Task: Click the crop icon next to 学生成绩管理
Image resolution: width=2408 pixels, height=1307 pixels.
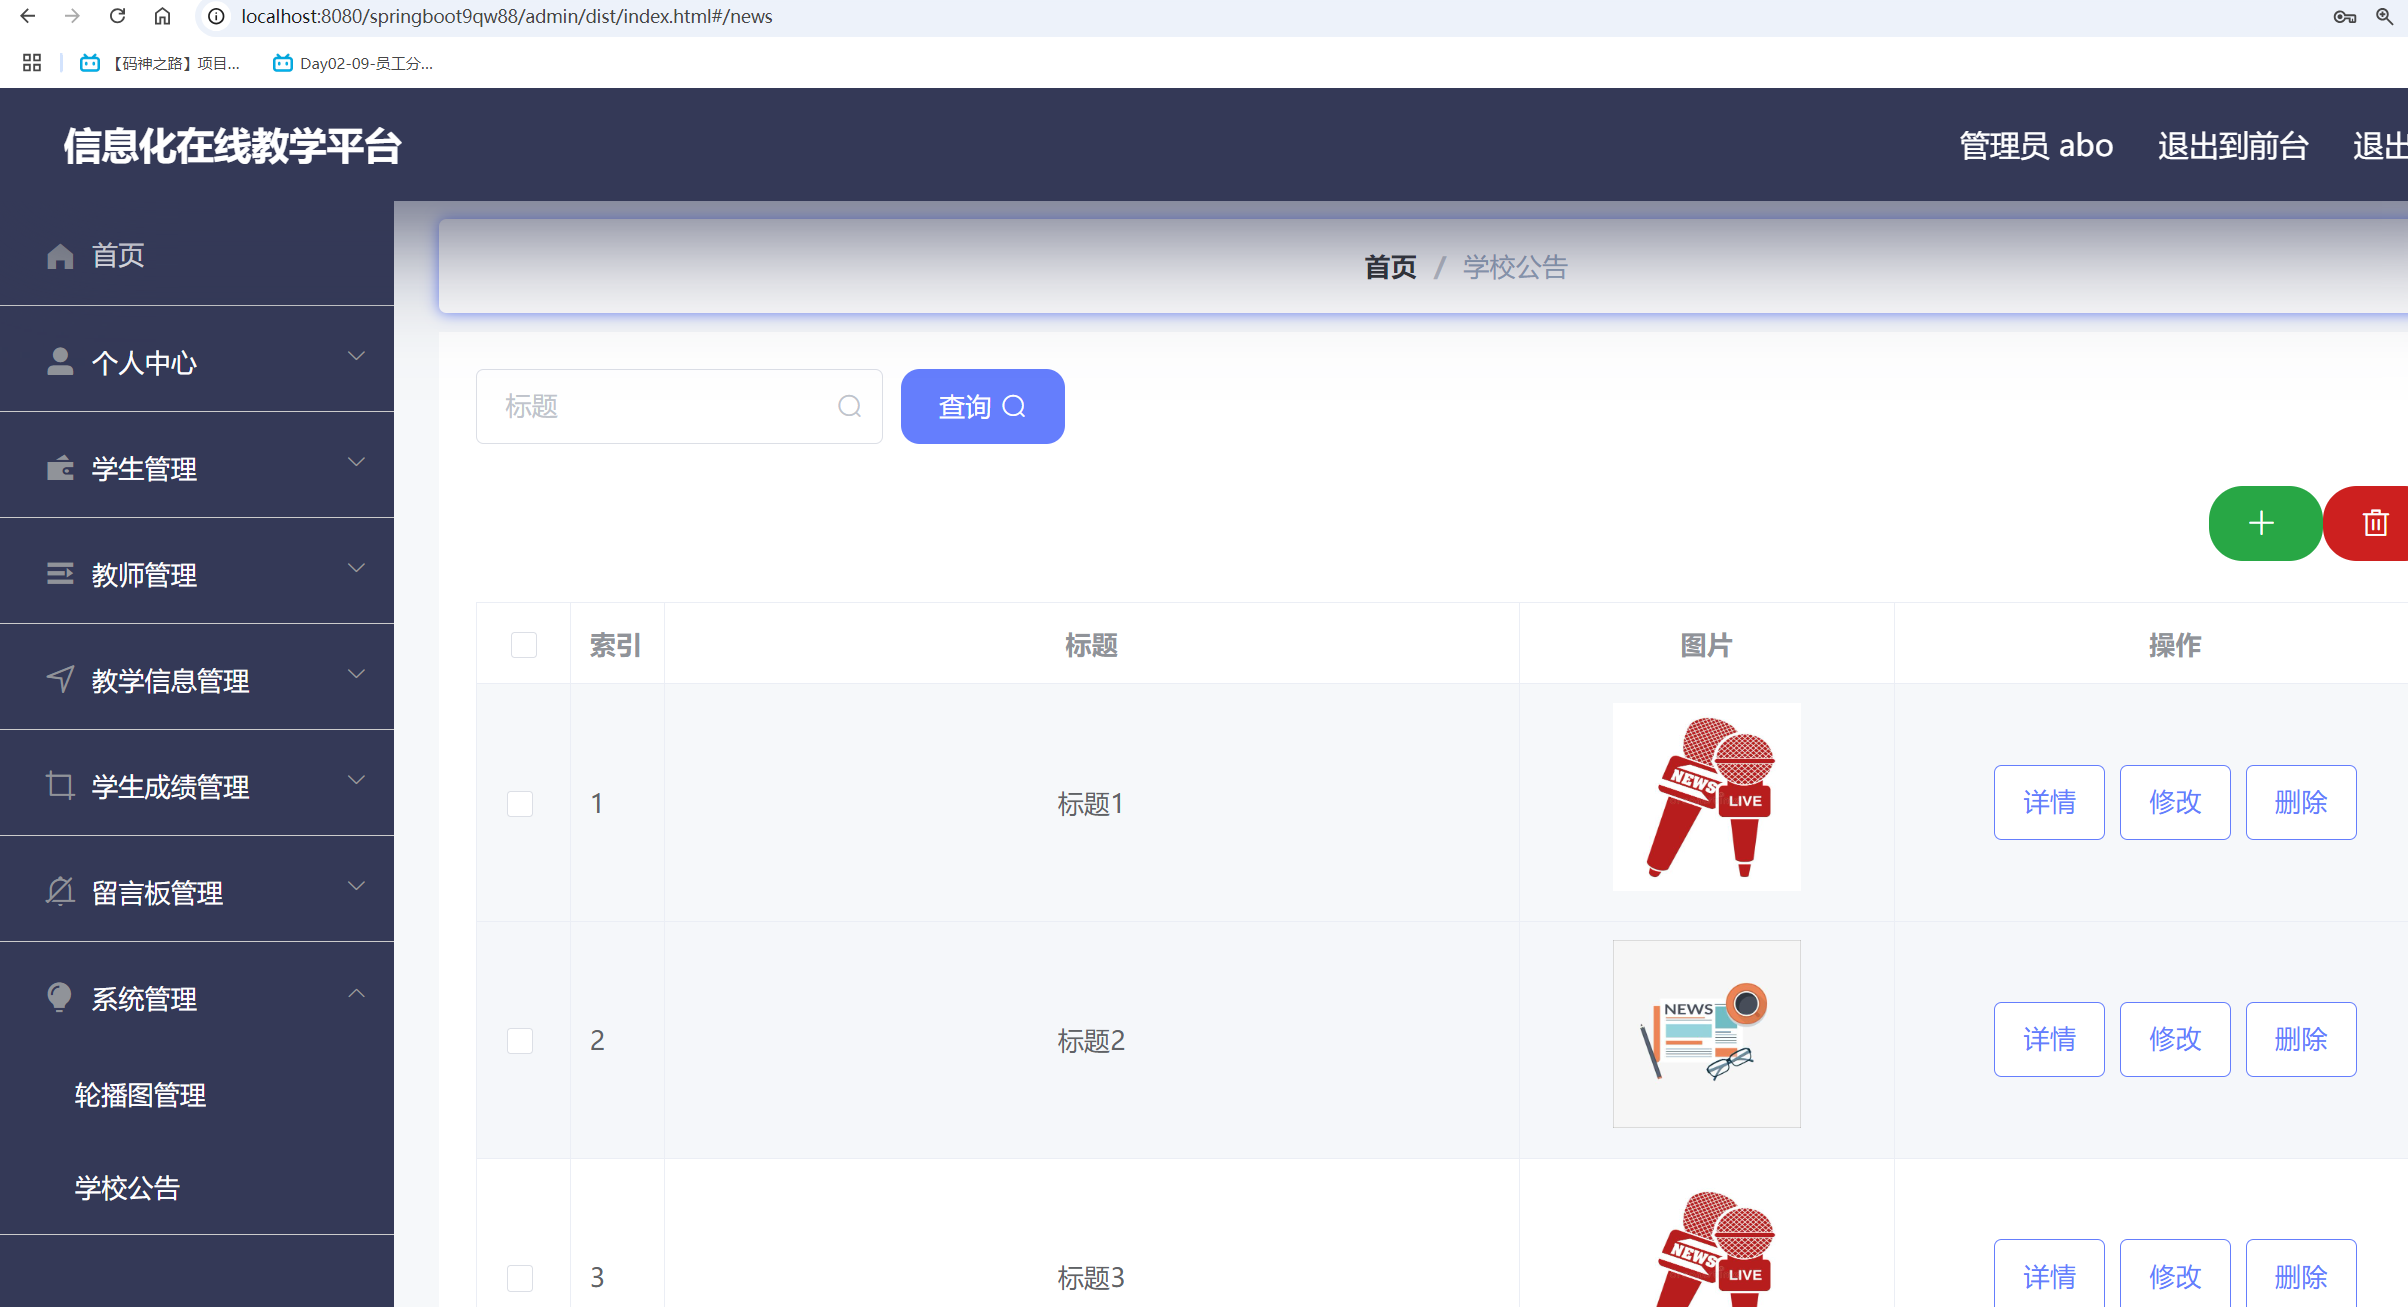Action: coord(59,786)
